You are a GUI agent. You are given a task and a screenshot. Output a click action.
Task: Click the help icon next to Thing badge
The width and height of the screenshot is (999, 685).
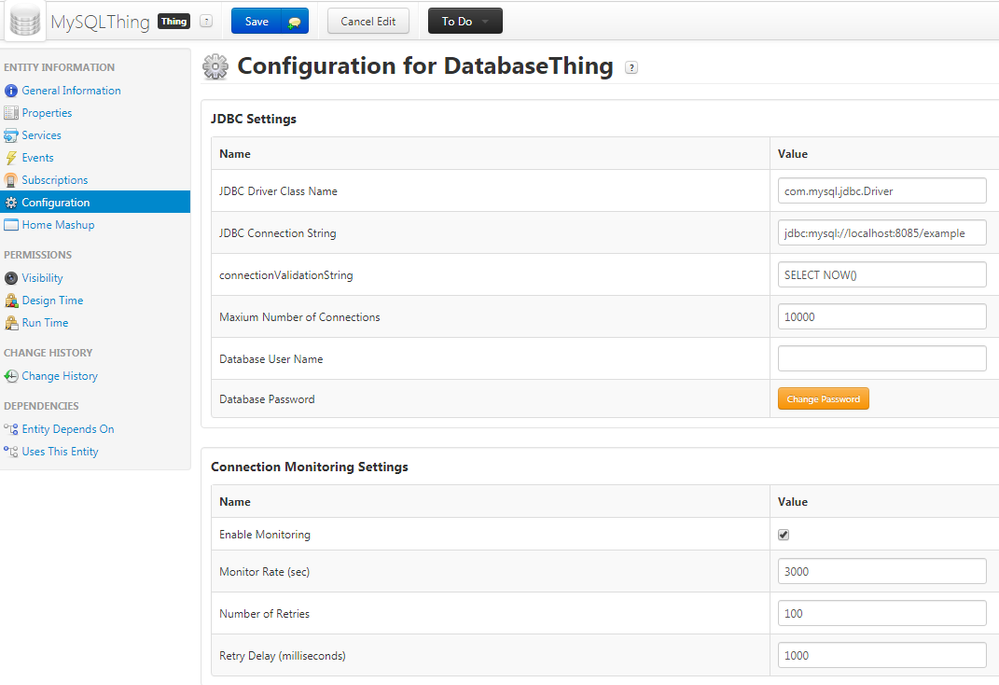[x=206, y=21]
